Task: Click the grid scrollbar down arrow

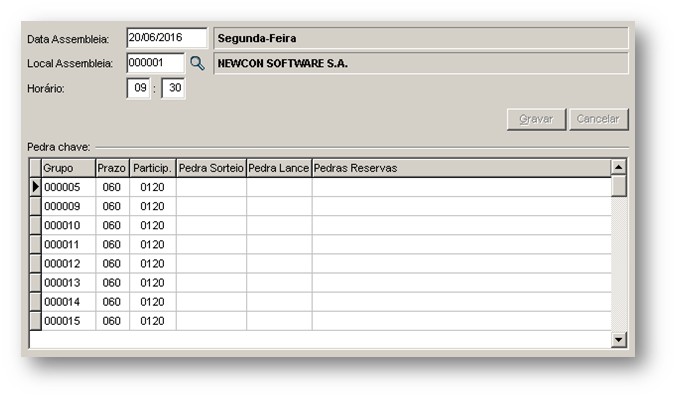Action: pyautogui.click(x=618, y=340)
